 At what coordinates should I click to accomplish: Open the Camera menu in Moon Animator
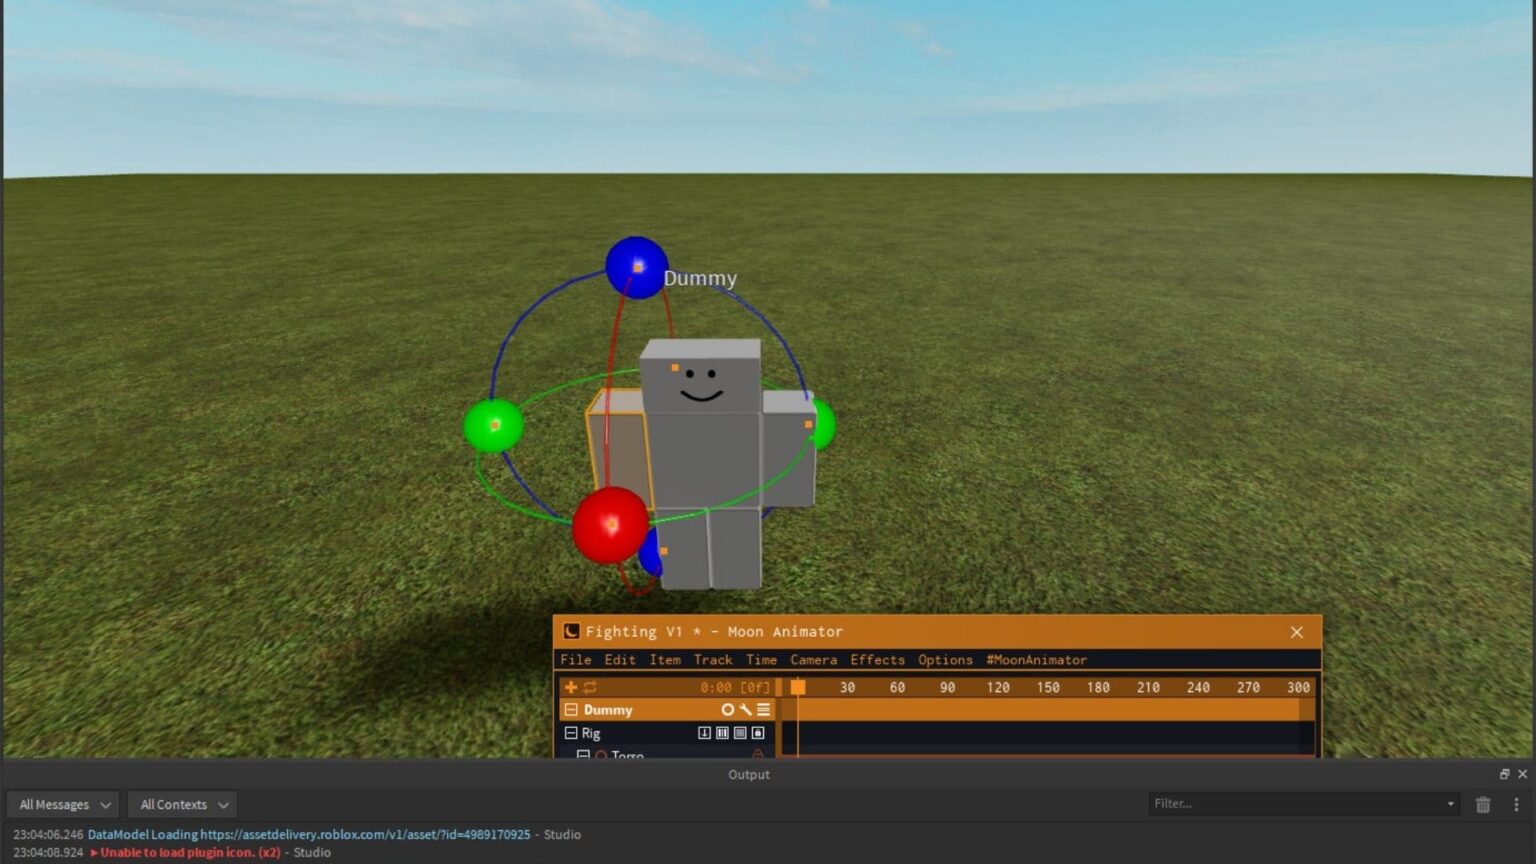coord(812,660)
